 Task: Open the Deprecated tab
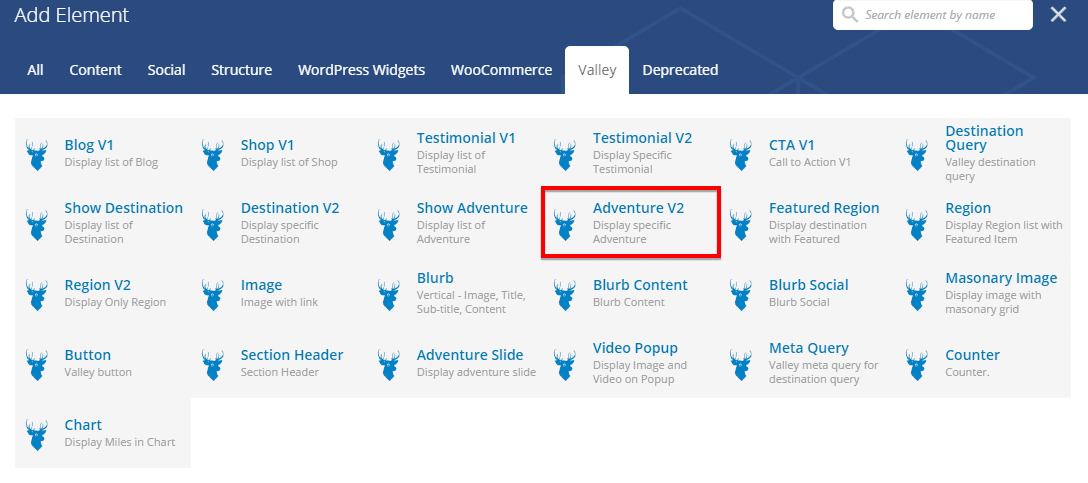pyautogui.click(x=680, y=70)
